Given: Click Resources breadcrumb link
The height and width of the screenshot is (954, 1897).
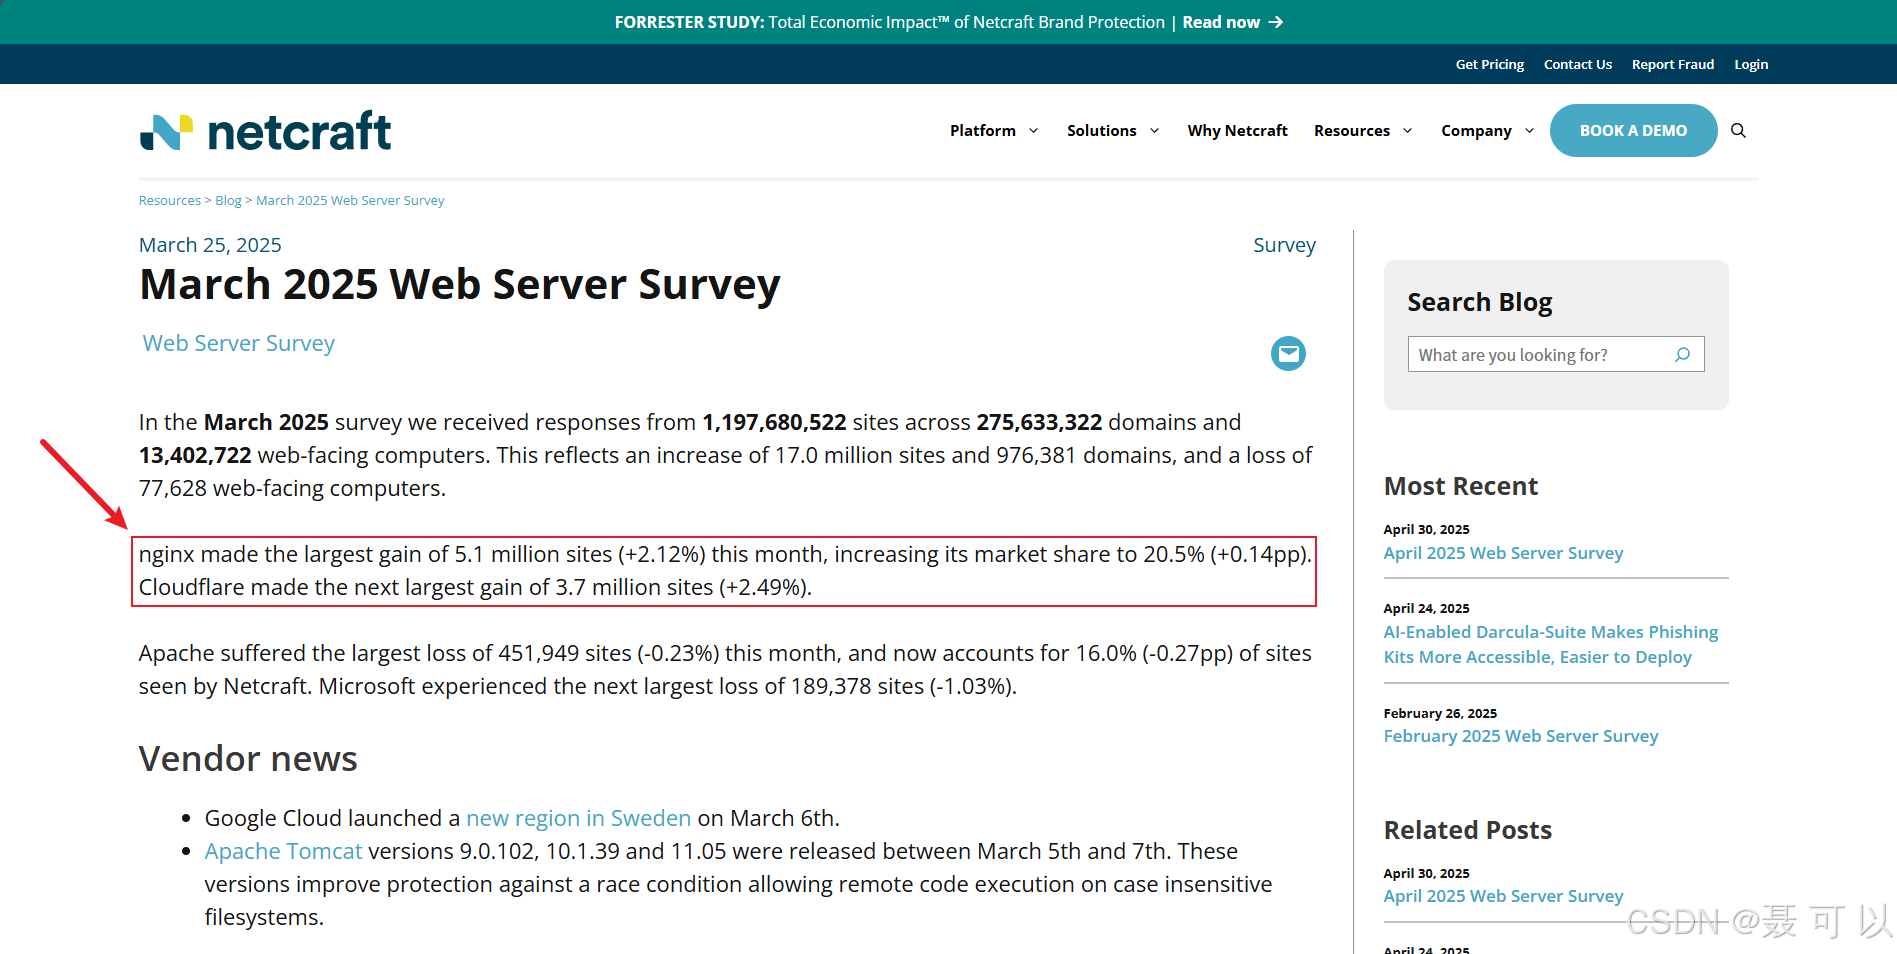Looking at the screenshot, I should 170,200.
